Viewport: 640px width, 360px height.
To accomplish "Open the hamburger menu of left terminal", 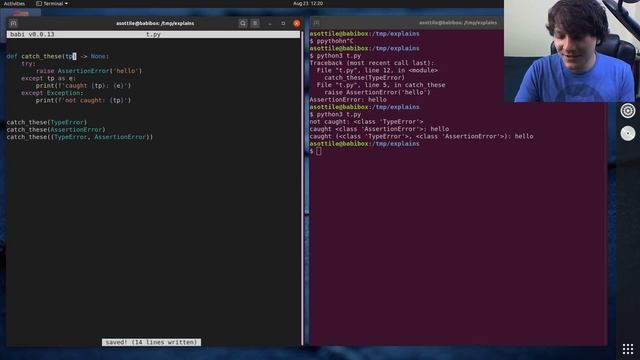I will point(255,23).
